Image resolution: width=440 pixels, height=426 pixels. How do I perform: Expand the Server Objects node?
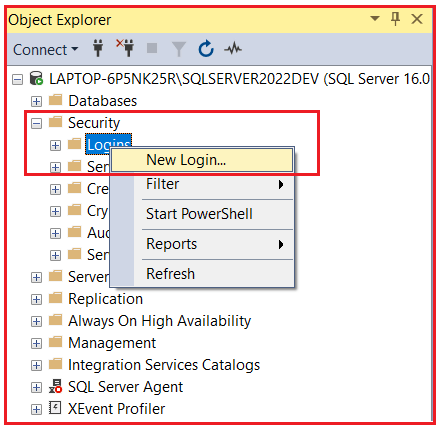click(x=36, y=277)
